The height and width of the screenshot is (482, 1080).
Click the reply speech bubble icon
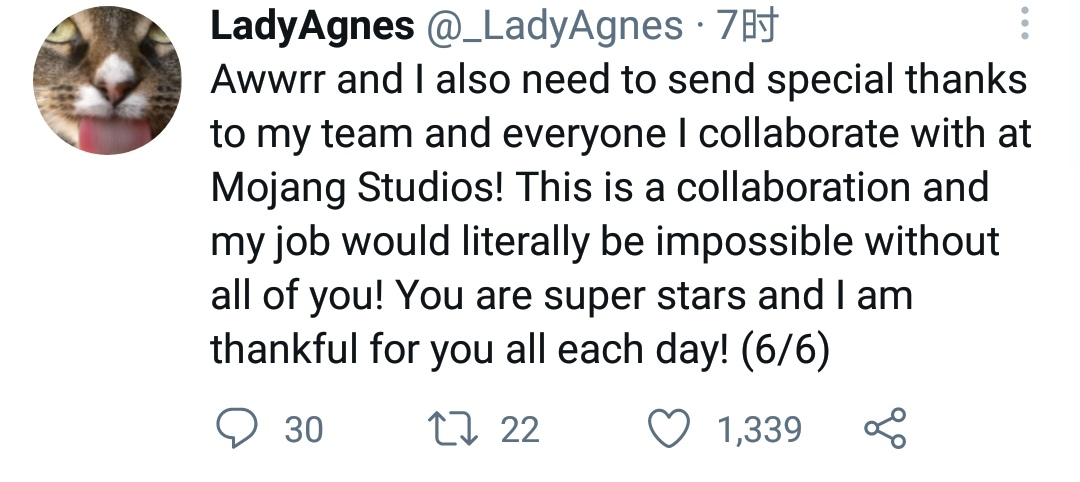[x=238, y=429]
